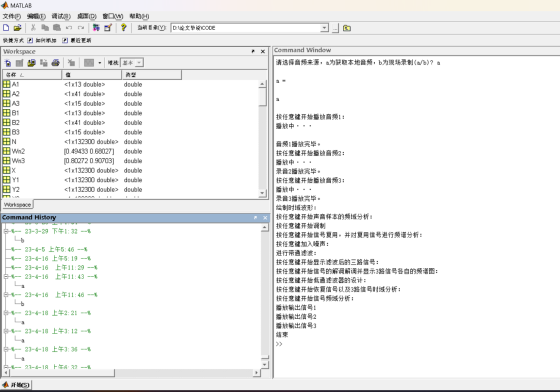Save workspace icon in Workspace toolbar
560x392 pixels.
(x=44, y=63)
